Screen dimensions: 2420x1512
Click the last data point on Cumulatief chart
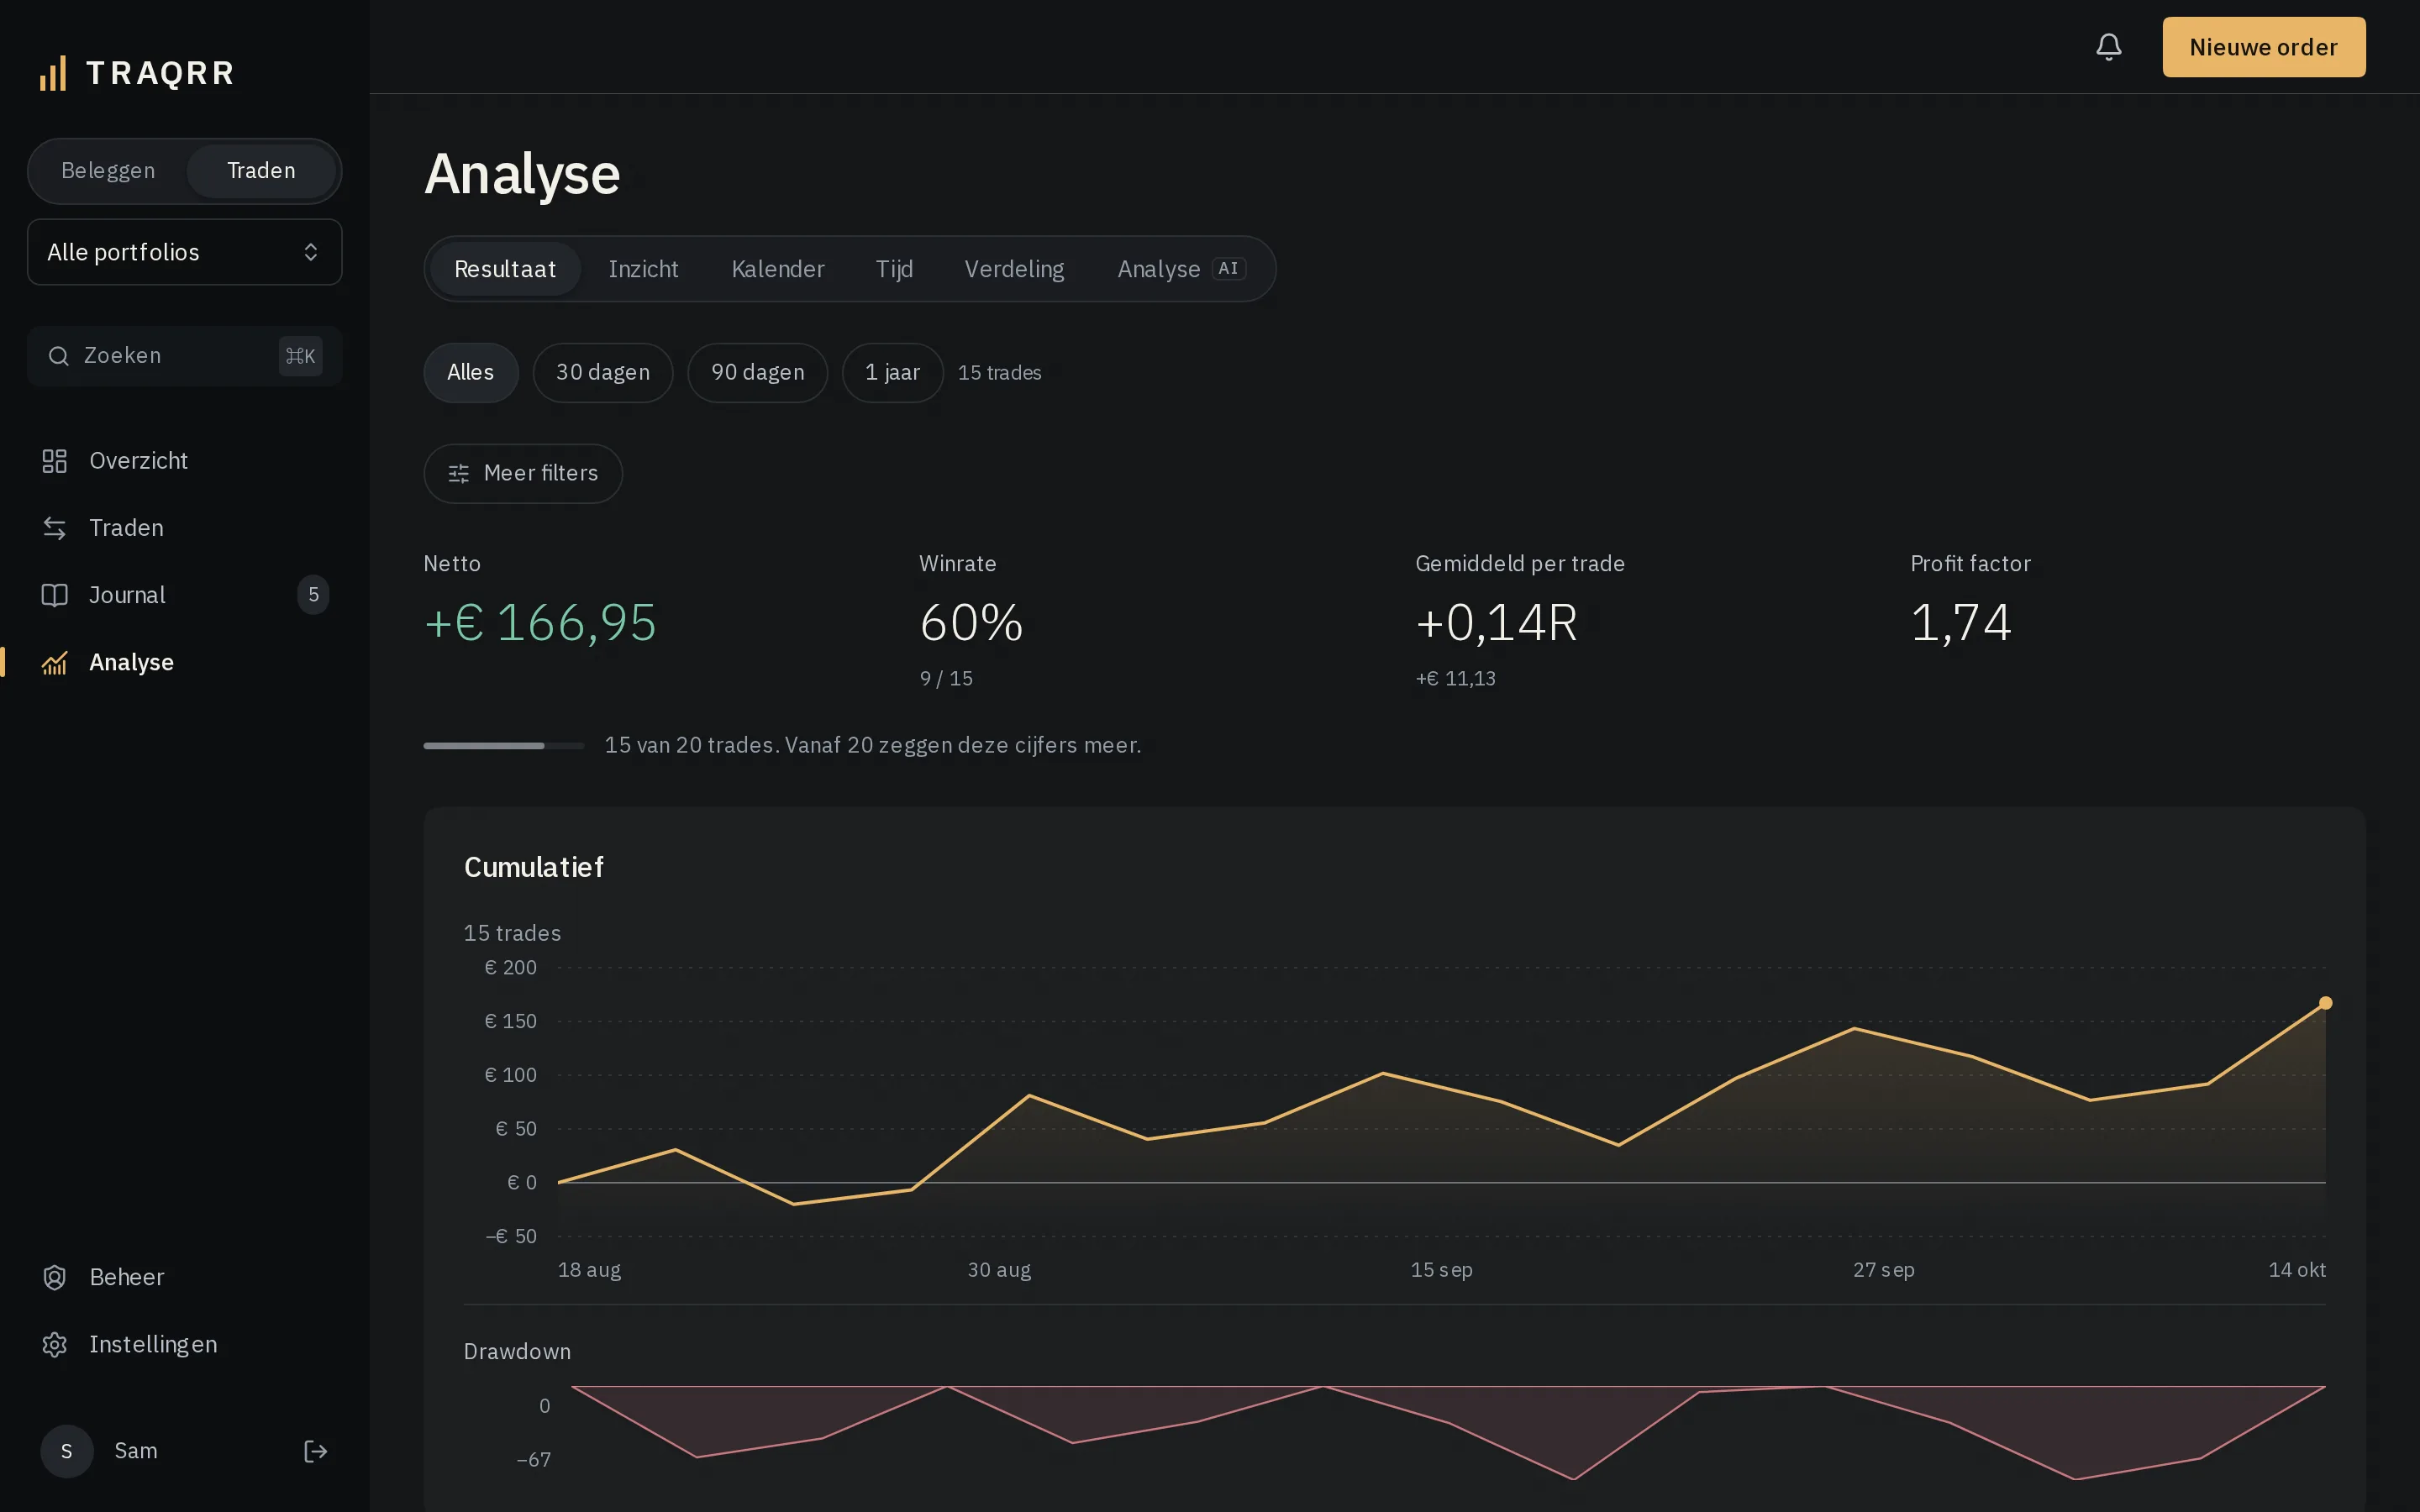pyautogui.click(x=2326, y=1003)
